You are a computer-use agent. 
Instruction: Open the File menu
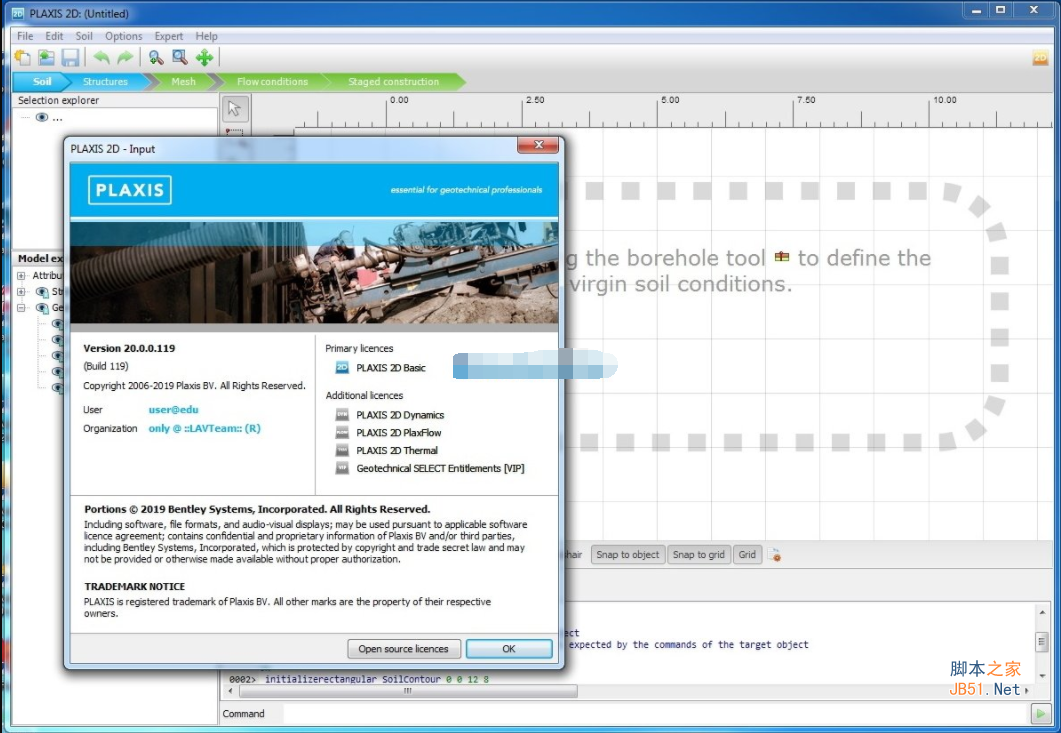point(25,36)
